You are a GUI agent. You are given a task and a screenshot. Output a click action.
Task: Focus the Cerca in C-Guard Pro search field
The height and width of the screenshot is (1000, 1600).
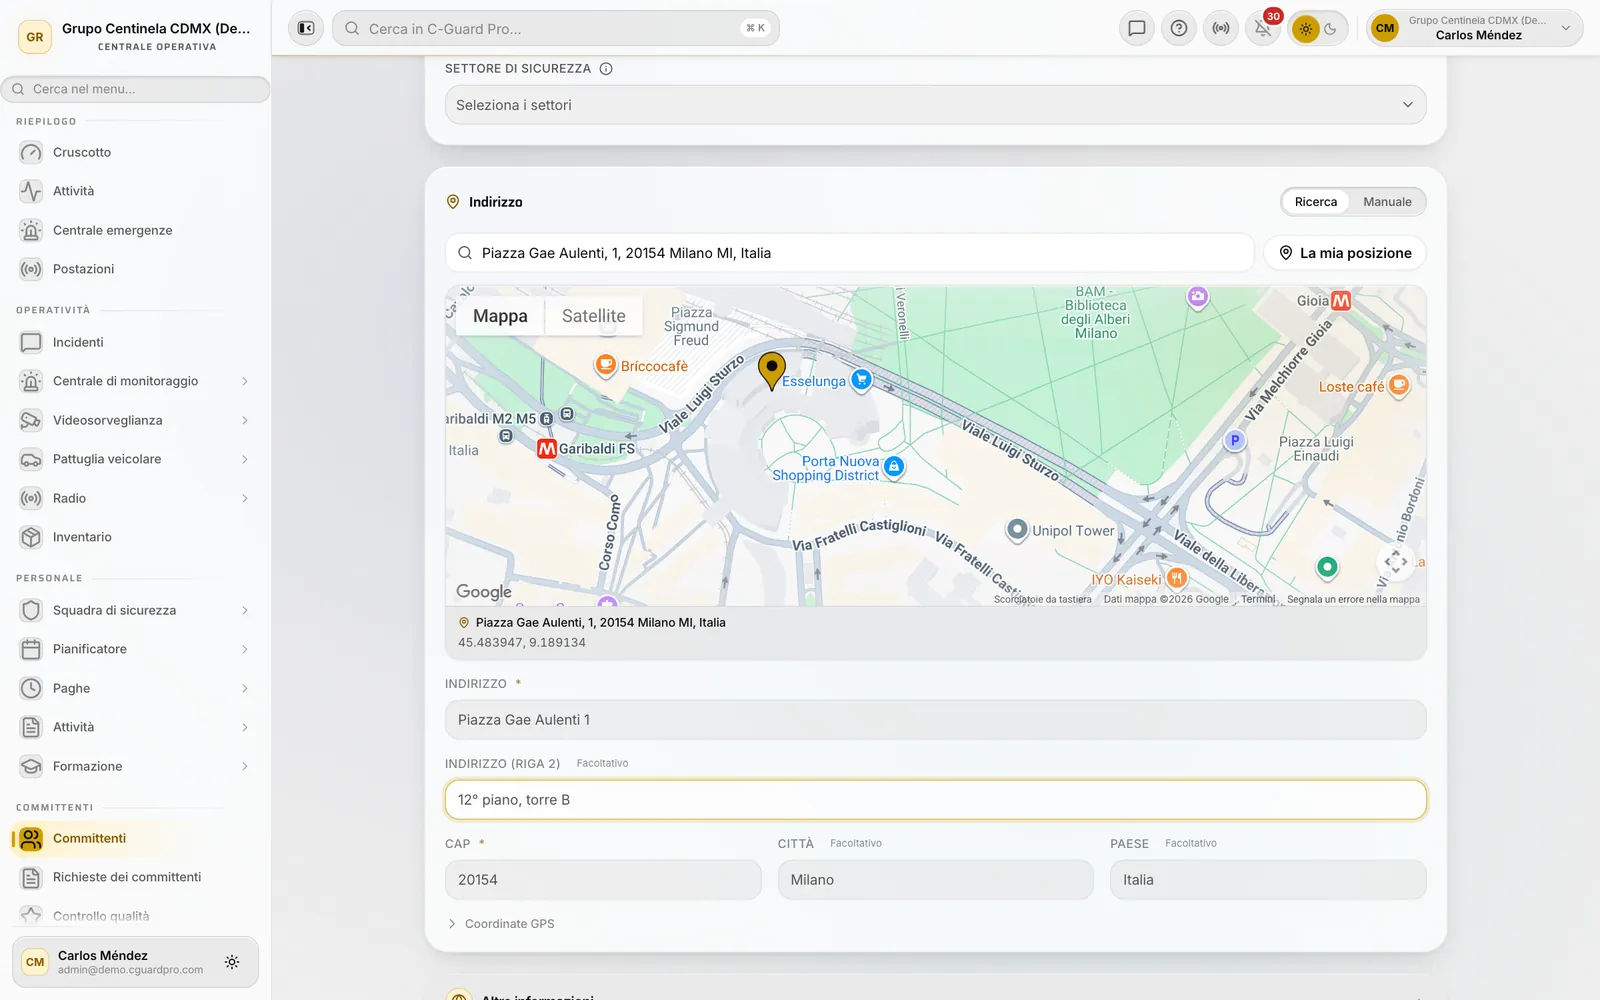pos(555,28)
